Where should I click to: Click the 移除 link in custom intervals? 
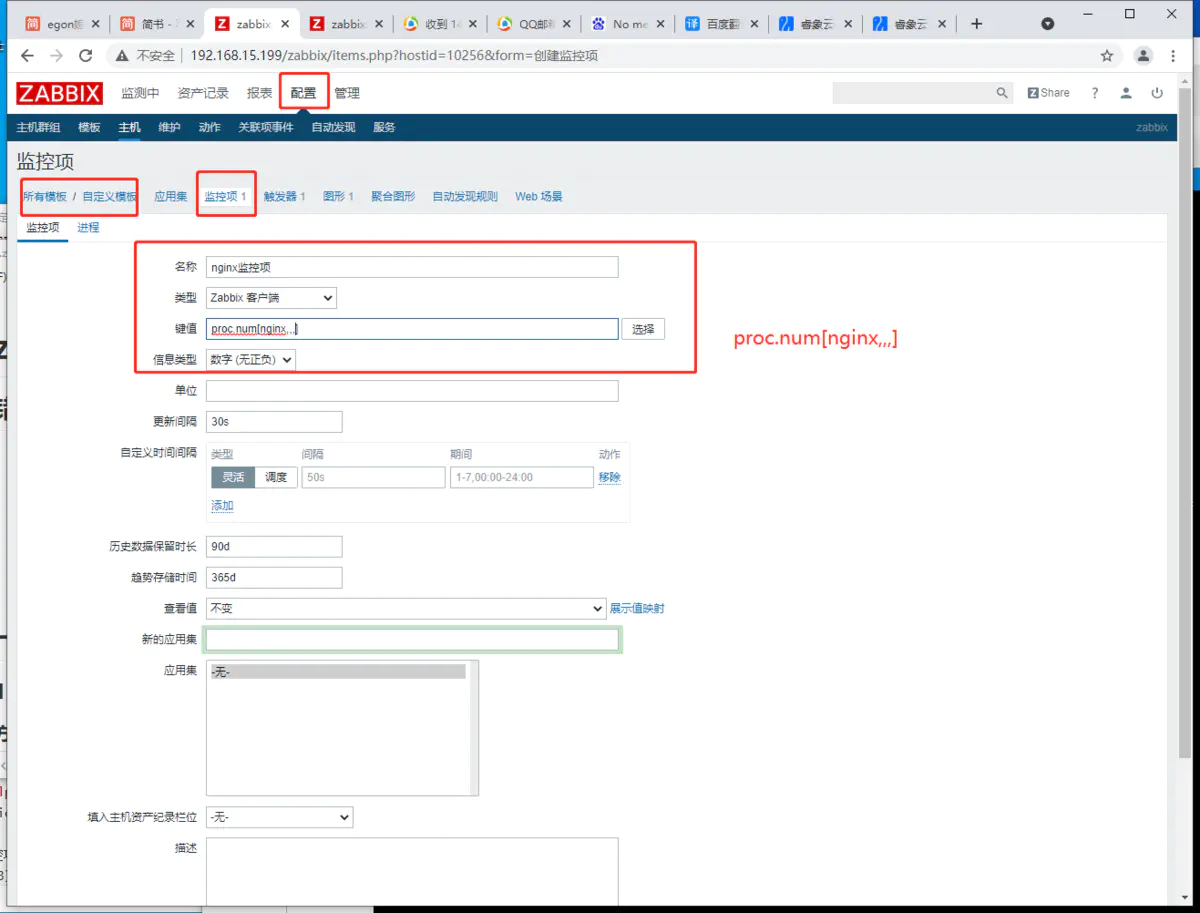pos(609,477)
